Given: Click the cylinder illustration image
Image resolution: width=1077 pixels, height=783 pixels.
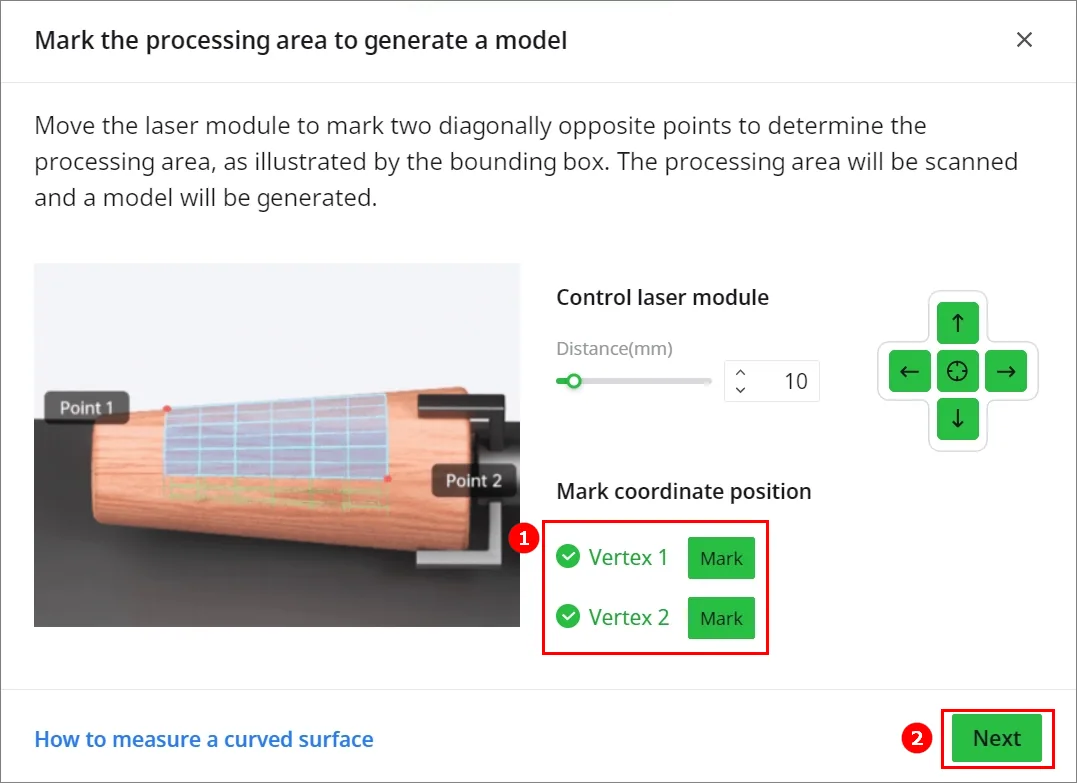Looking at the screenshot, I should 277,445.
